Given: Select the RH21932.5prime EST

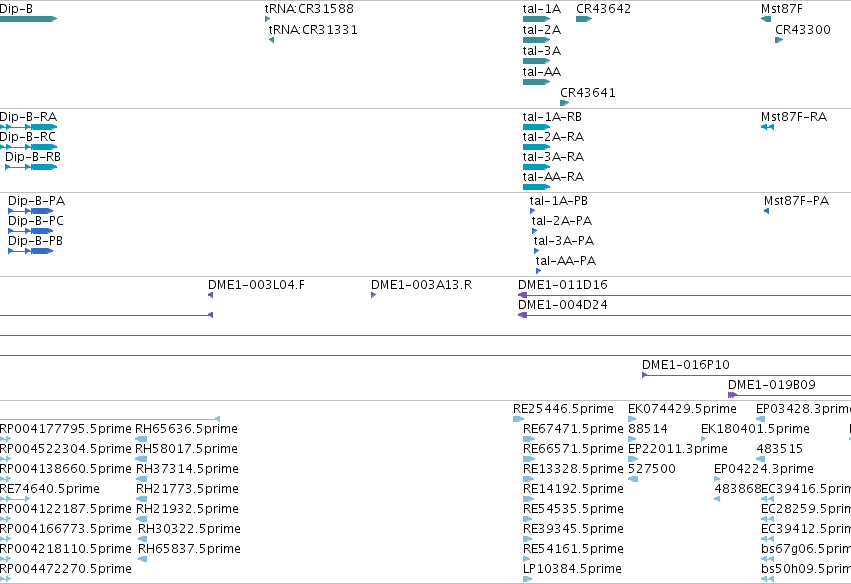Looking at the screenshot, I should click(x=142, y=519).
